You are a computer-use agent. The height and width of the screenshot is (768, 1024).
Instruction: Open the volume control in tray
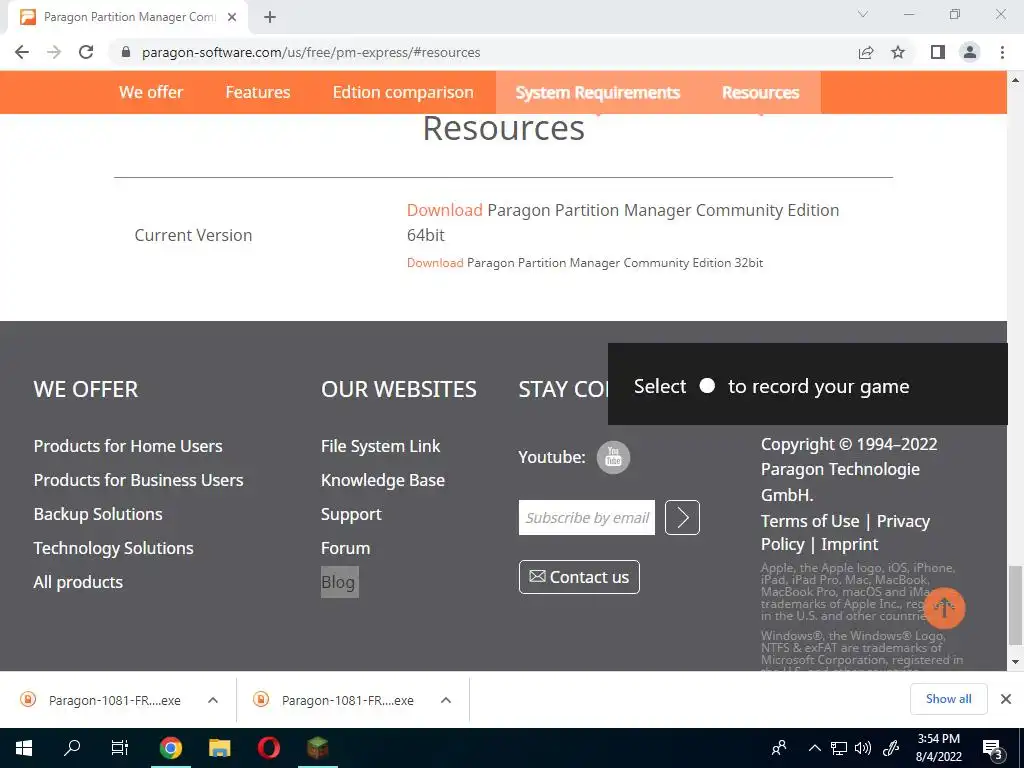pyautogui.click(x=863, y=748)
